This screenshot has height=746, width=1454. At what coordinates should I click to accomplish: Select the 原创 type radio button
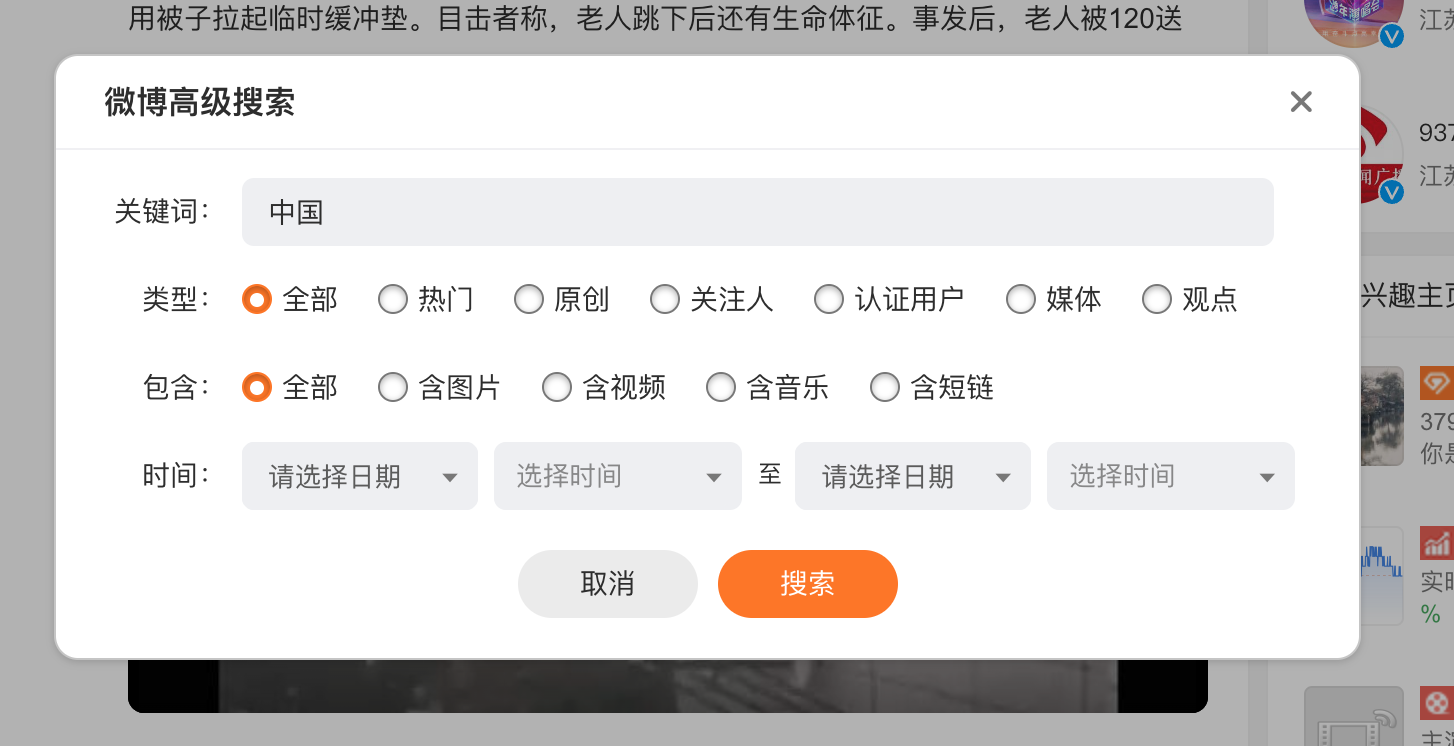(x=529, y=299)
